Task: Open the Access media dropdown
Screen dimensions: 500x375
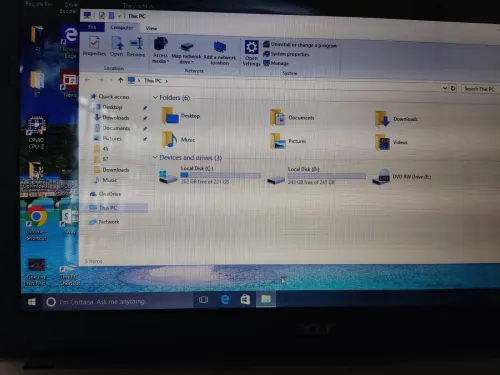Action: (160, 50)
